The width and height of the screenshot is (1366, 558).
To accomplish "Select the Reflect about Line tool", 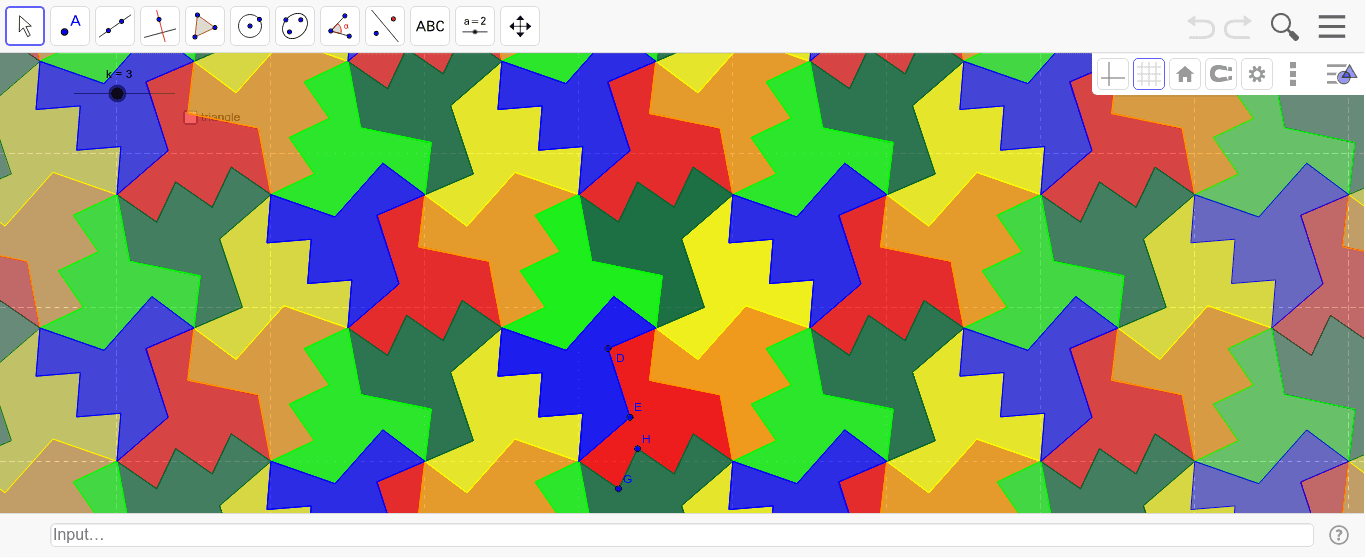I will point(385,26).
